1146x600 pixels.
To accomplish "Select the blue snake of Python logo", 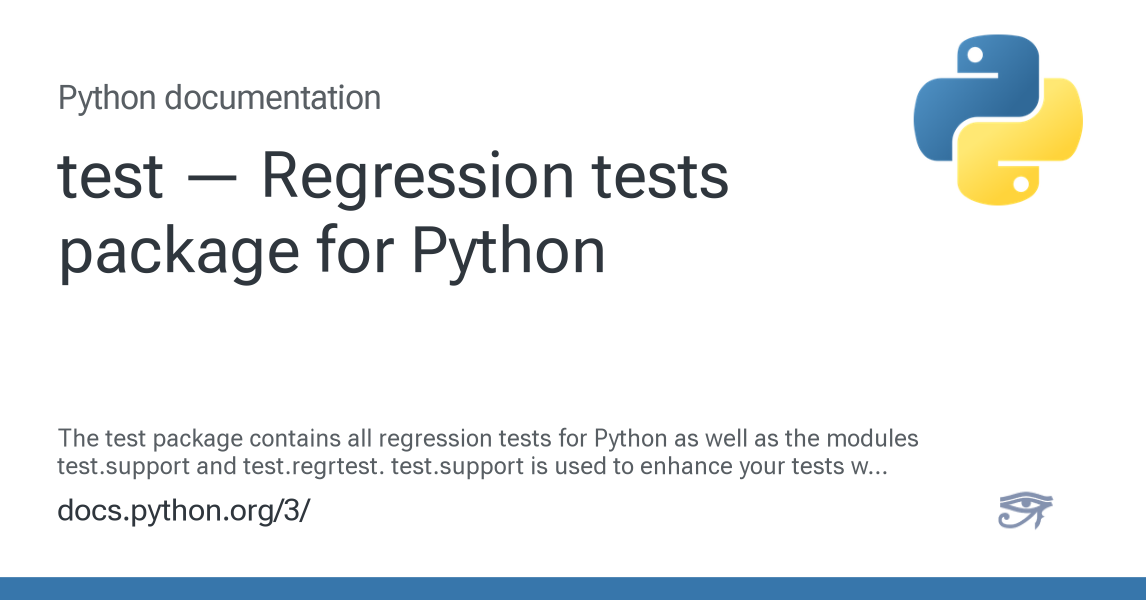I will coord(977,96).
